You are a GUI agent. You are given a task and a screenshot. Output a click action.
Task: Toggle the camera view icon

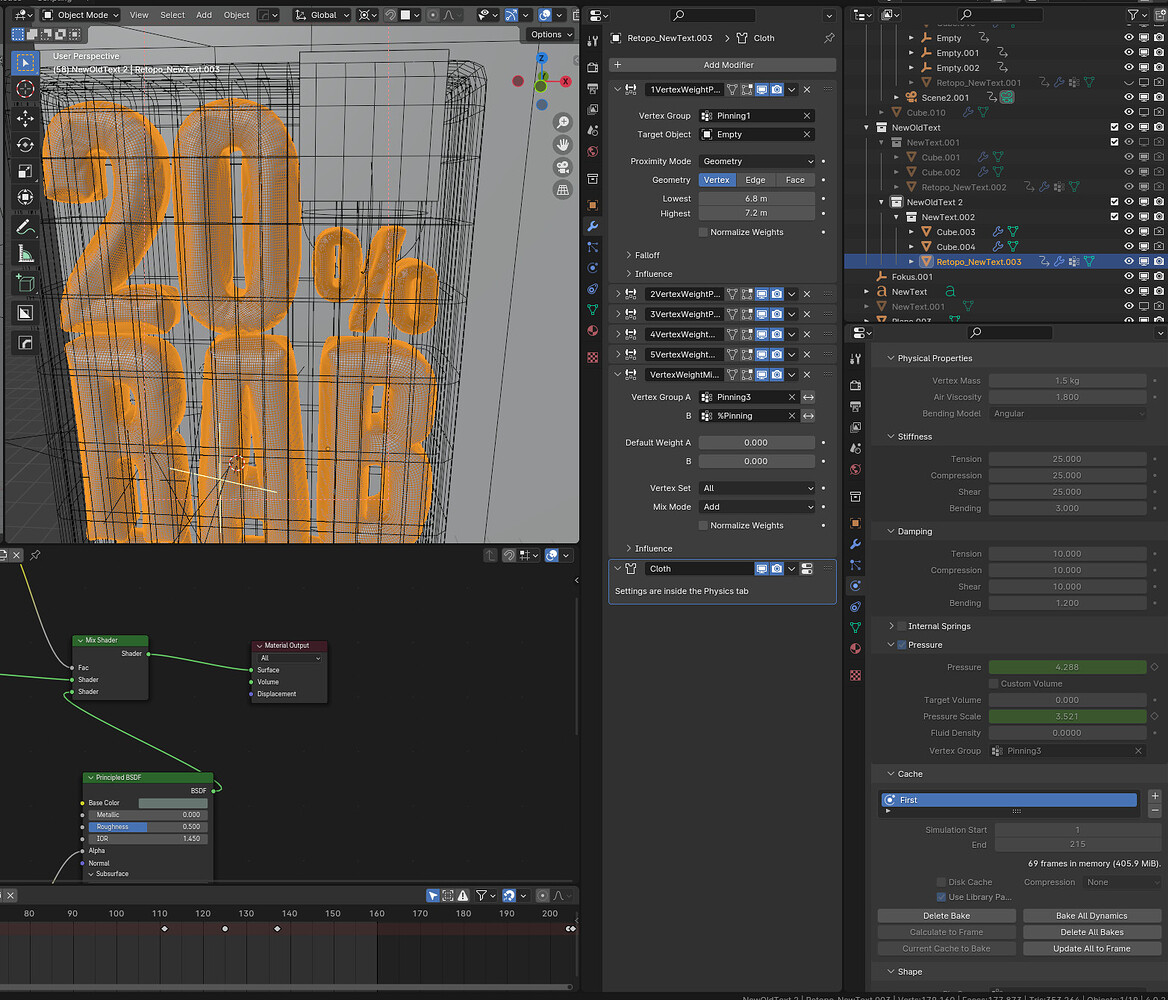[563, 167]
